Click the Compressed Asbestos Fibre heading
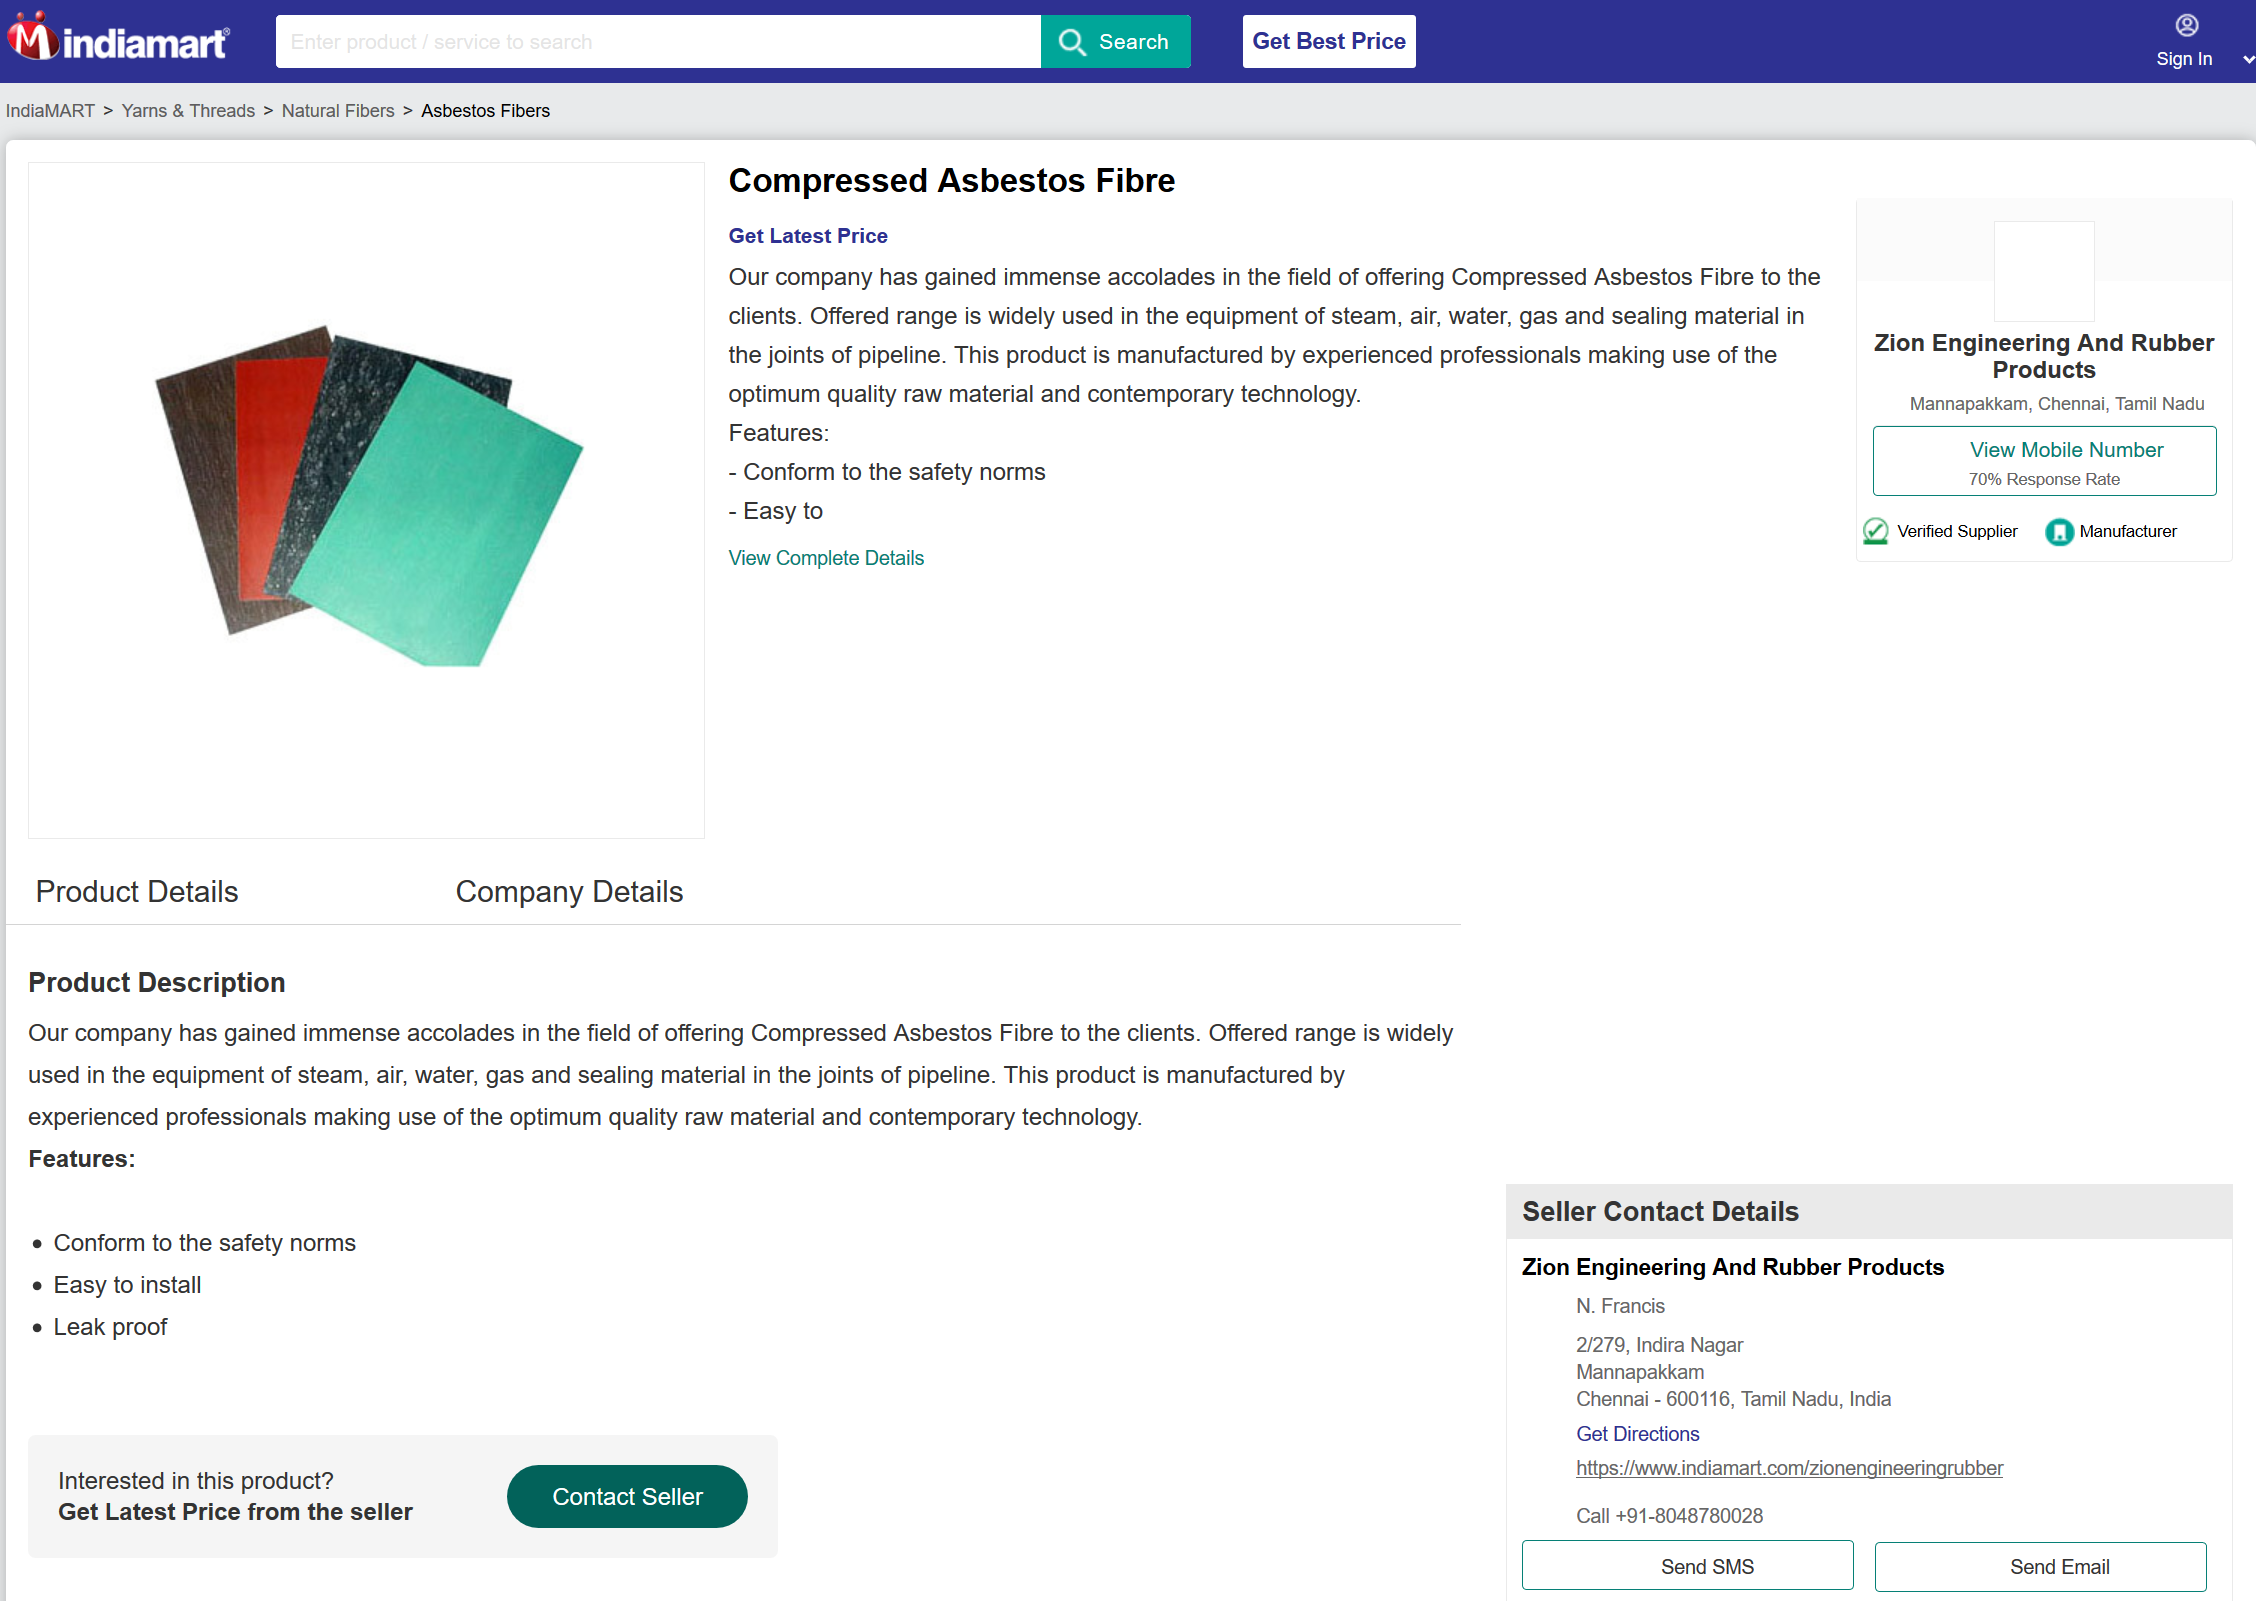Image resolution: width=2256 pixels, height=1601 pixels. tap(951, 181)
